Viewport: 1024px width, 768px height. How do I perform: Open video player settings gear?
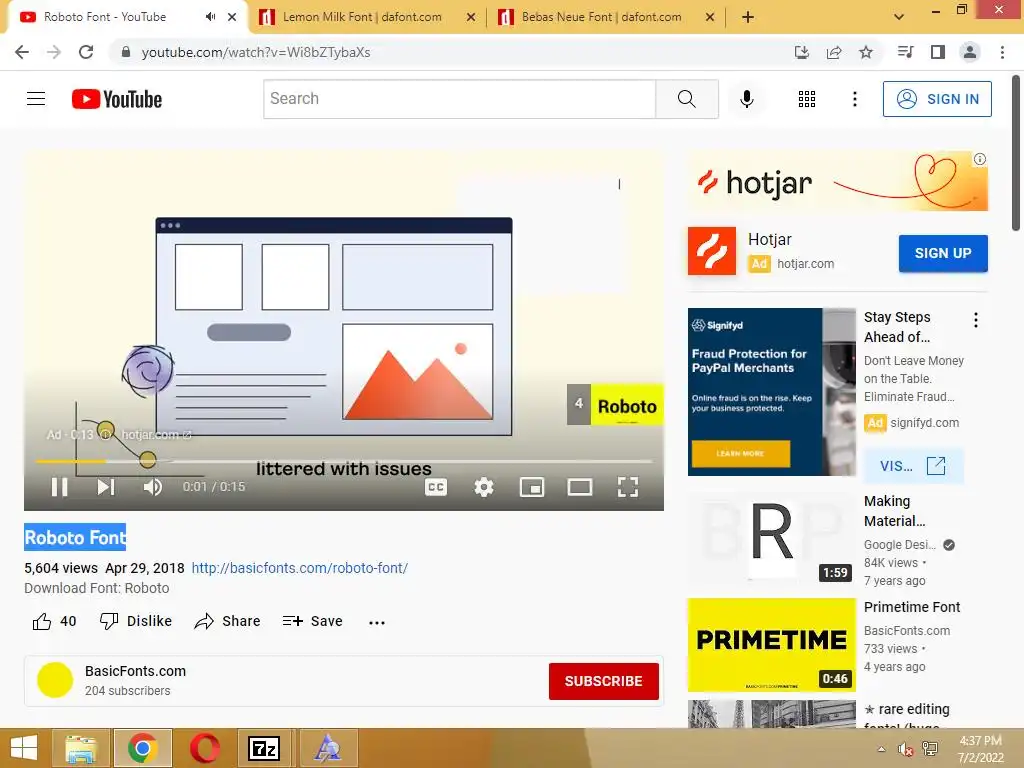tap(484, 487)
